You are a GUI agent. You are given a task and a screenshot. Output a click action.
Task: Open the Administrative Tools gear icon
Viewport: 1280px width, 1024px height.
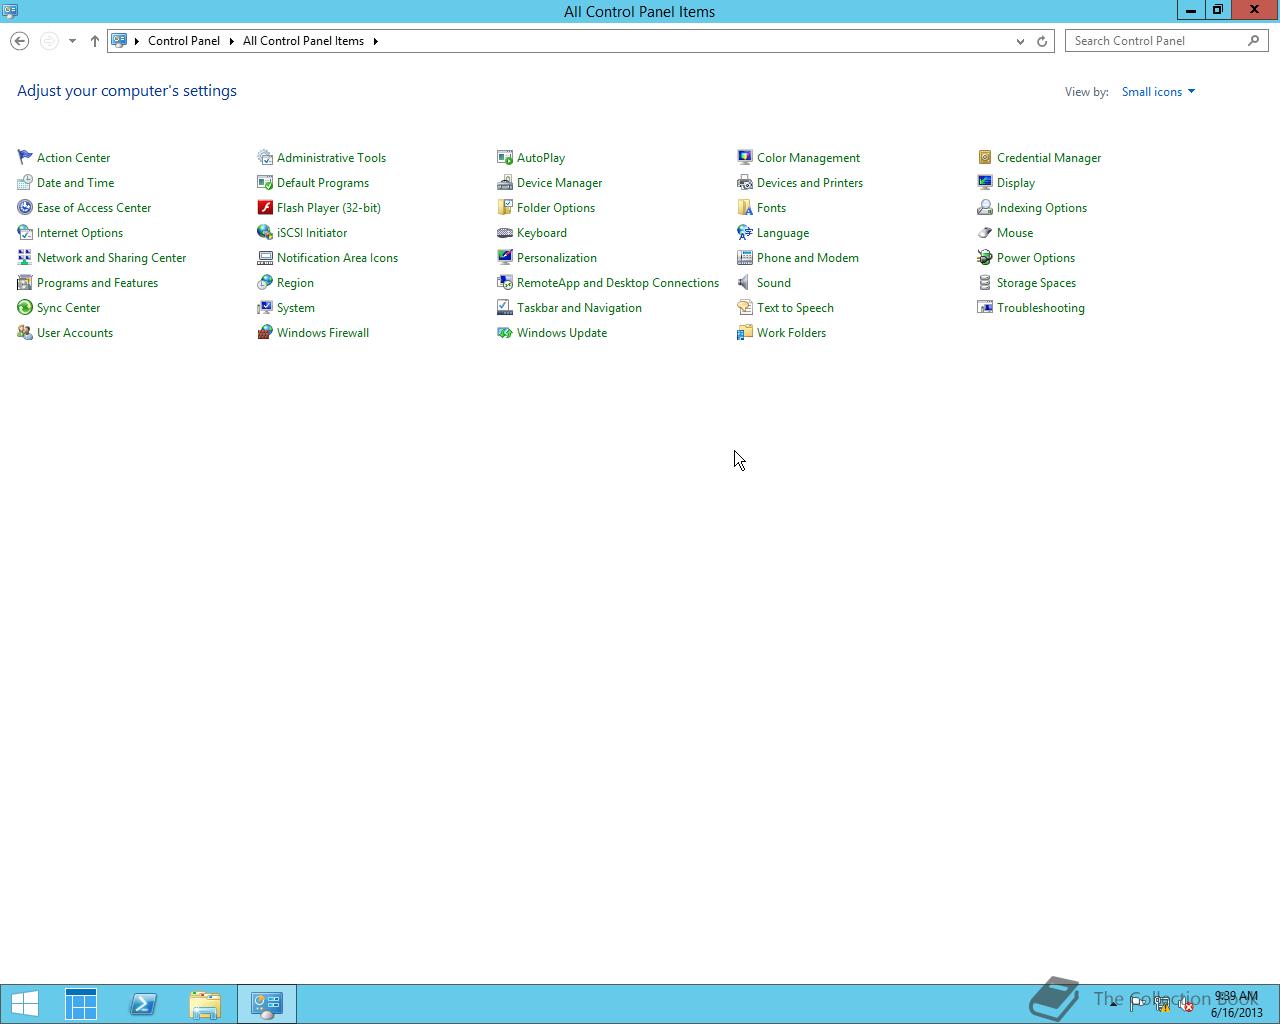tap(265, 157)
